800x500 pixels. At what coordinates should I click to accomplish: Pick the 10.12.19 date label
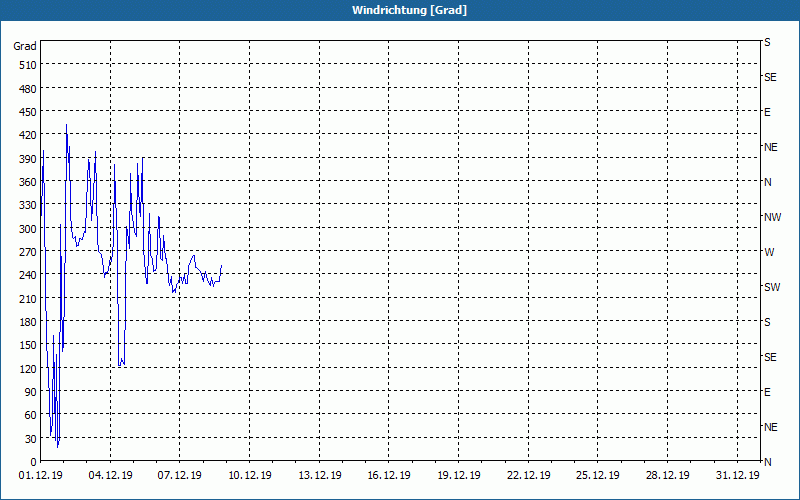pyautogui.click(x=249, y=476)
